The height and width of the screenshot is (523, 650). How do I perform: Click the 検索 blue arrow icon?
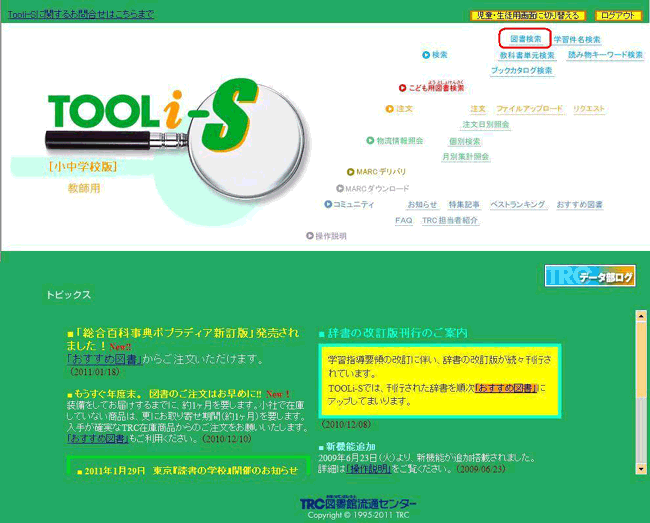pos(426,55)
